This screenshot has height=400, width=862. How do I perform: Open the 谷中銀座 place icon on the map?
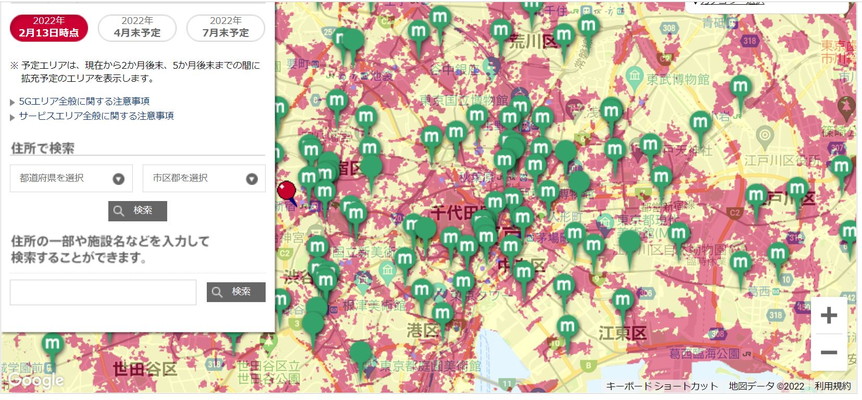491,67
